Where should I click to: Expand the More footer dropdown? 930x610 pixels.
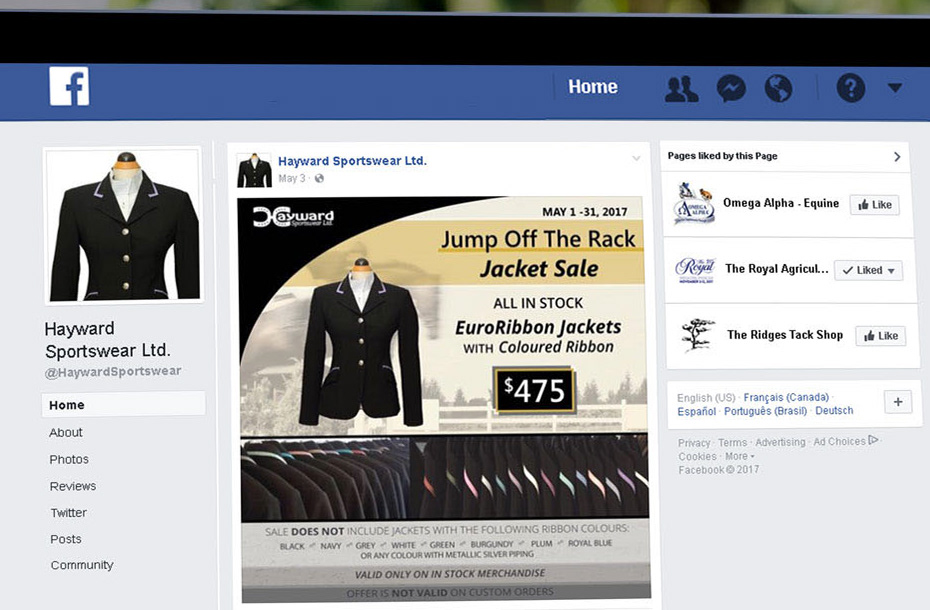tap(740, 456)
